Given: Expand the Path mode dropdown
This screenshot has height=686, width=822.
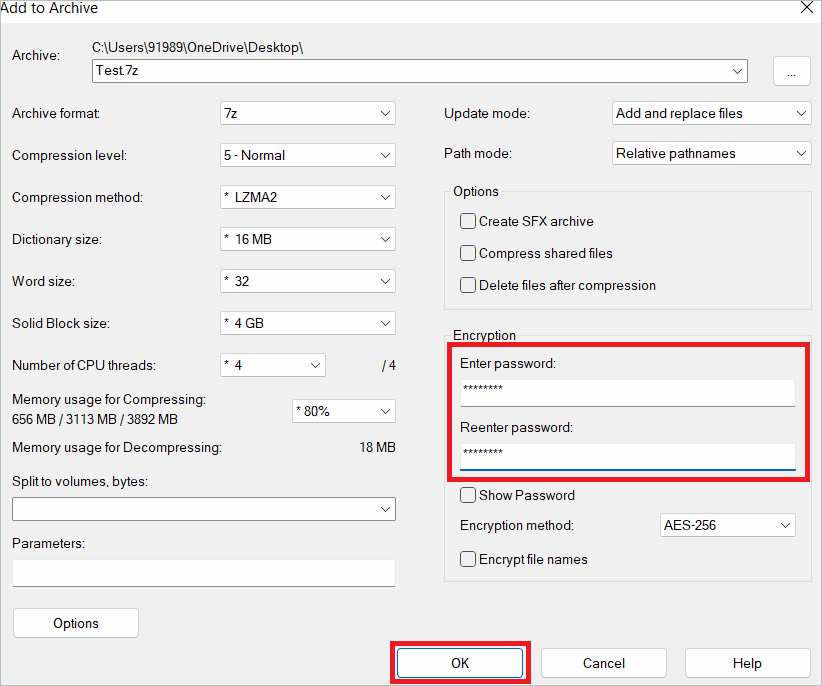Looking at the screenshot, I should pyautogui.click(x=710, y=153).
